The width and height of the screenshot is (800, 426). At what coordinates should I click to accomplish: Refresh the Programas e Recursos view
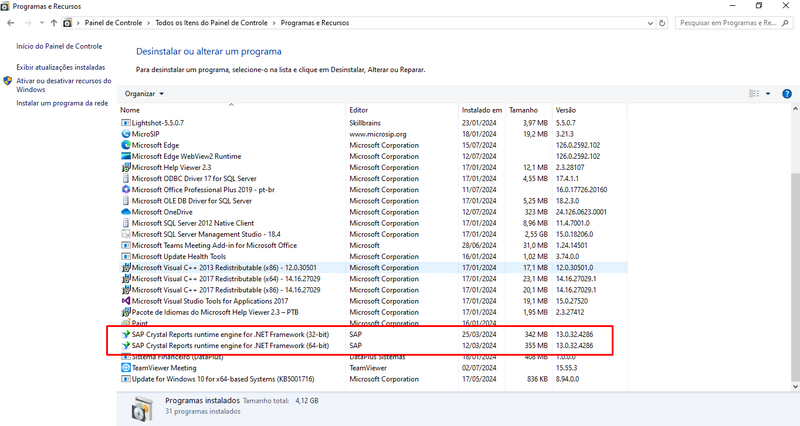[662, 23]
